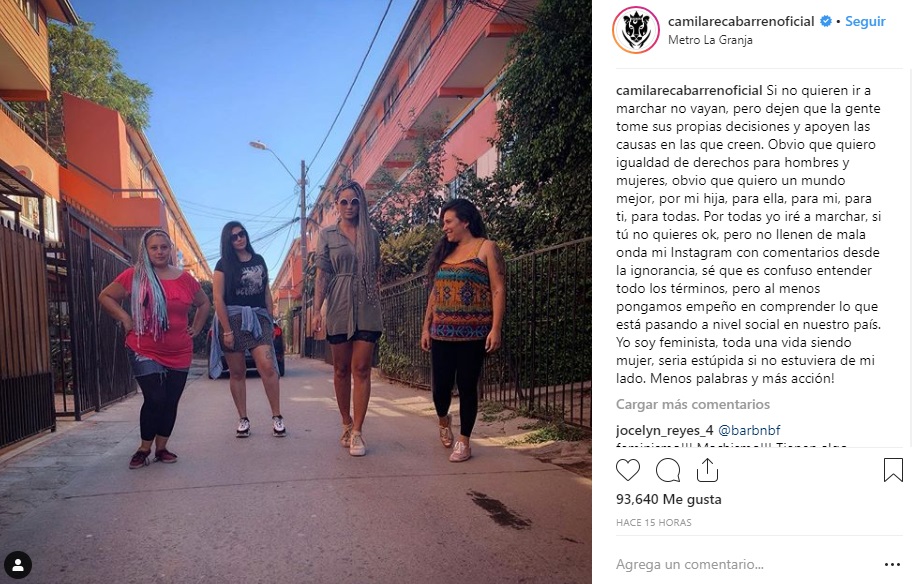The image size is (912, 584).
Task: Like the post with heart icon
Action: tap(628, 470)
